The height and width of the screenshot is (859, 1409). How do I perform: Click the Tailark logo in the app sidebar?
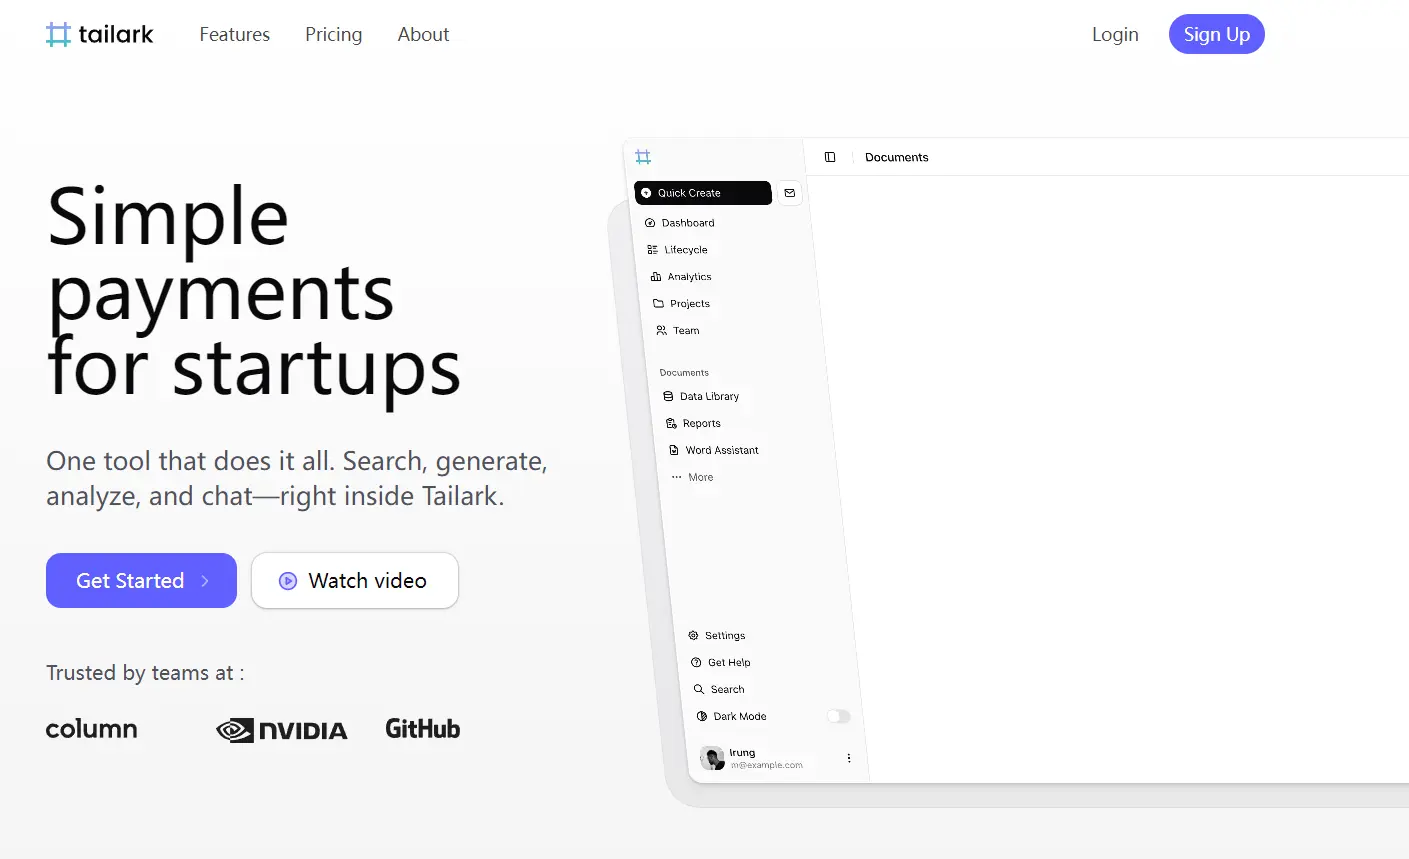point(643,156)
